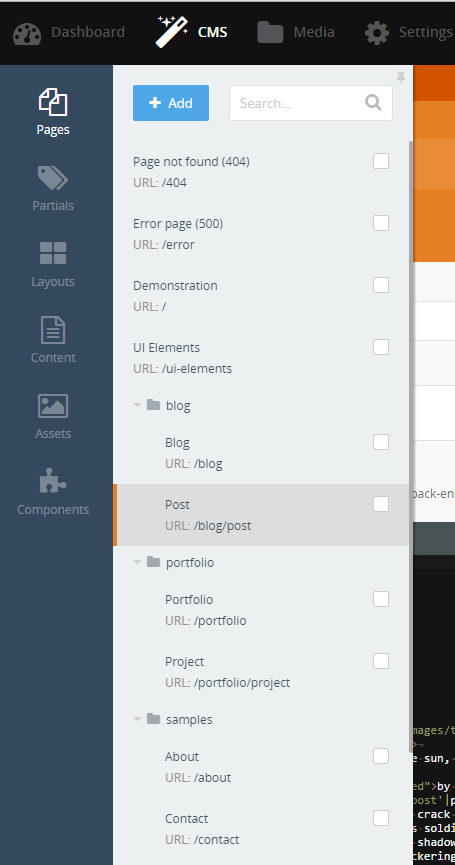Image resolution: width=455 pixels, height=865 pixels.
Task: Tick the checkbox for UI Elements page
Action: tap(381, 347)
